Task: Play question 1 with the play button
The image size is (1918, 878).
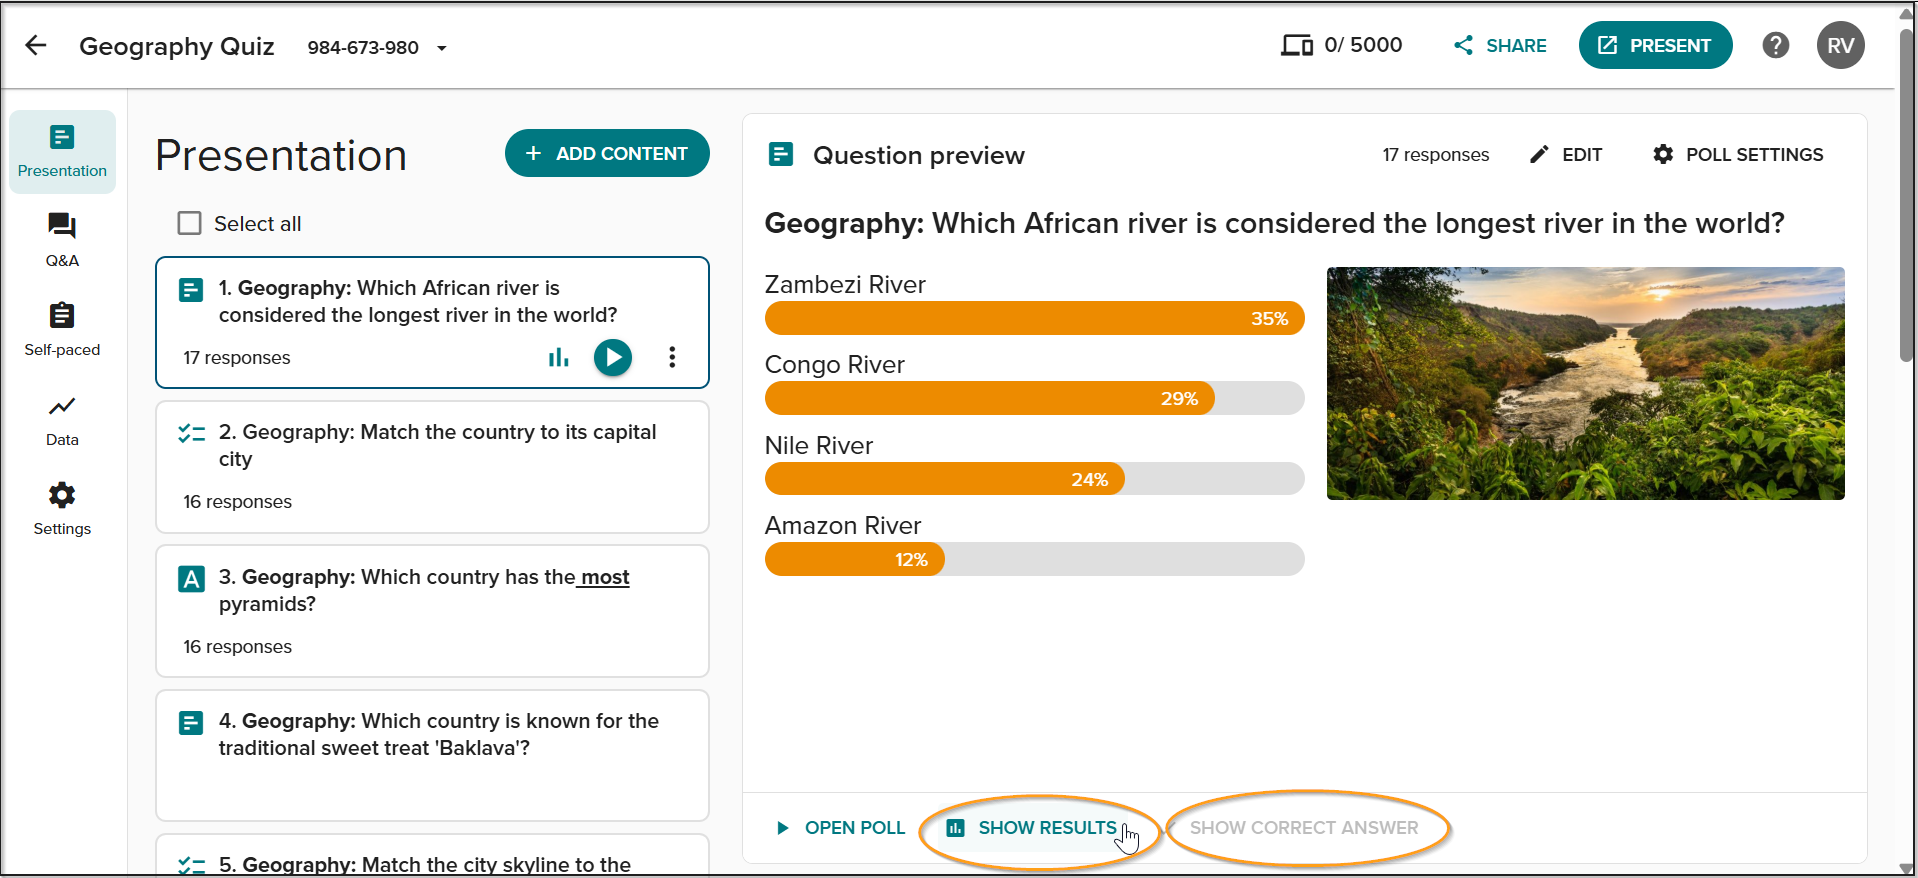Action: pyautogui.click(x=613, y=357)
